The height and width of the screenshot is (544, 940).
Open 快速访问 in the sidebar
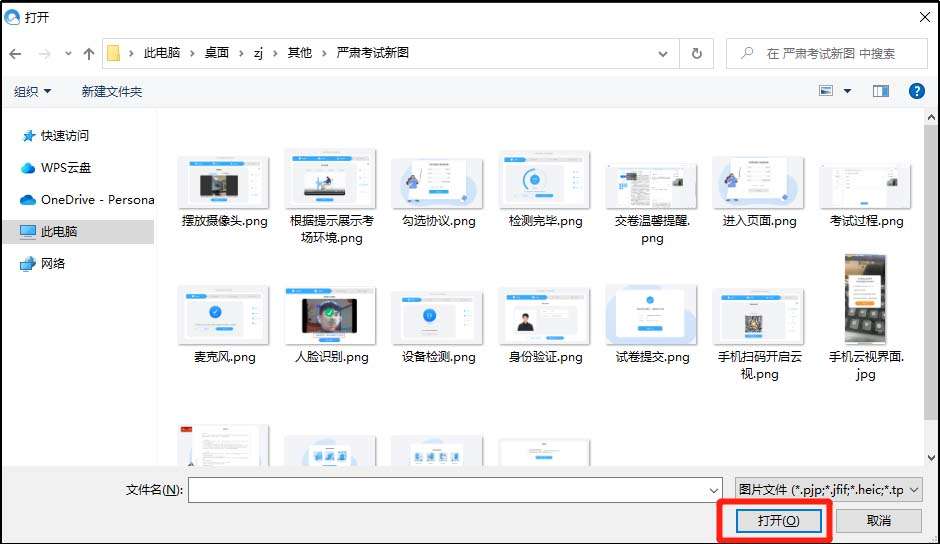click(x=65, y=136)
